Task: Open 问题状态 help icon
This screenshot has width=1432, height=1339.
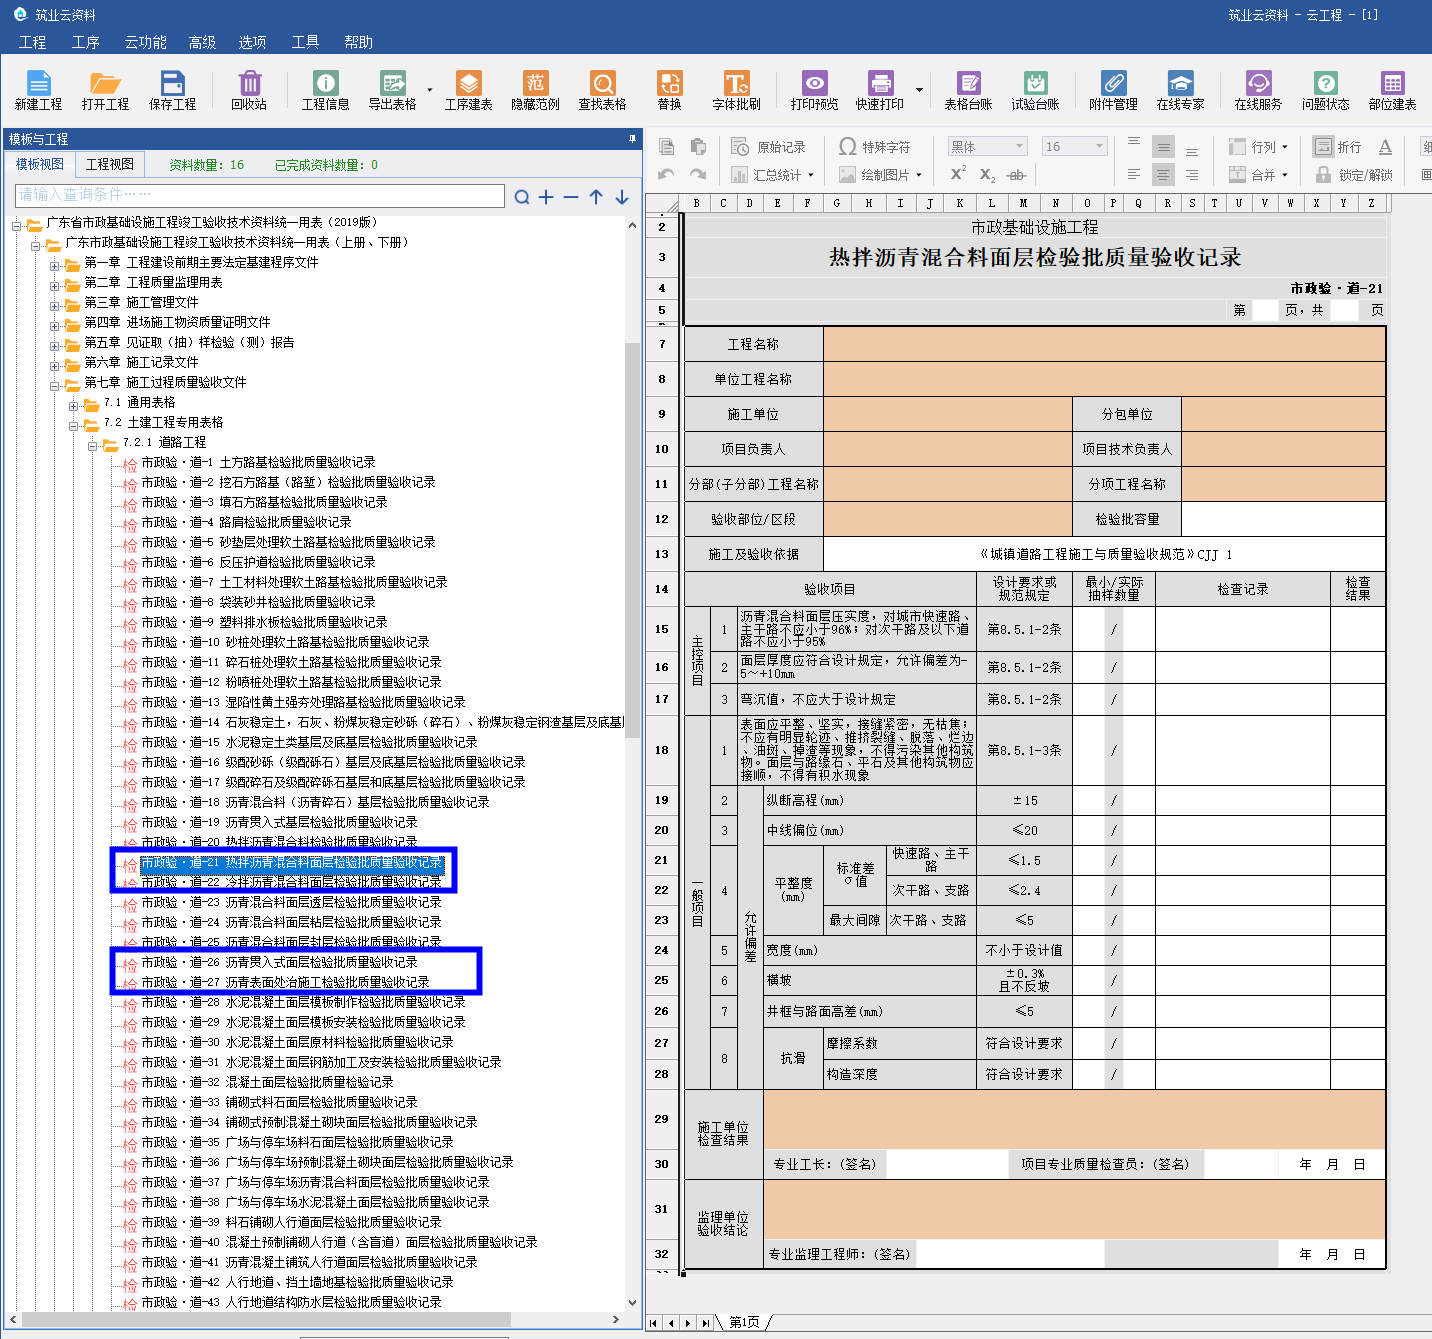Action: coord(1325,90)
